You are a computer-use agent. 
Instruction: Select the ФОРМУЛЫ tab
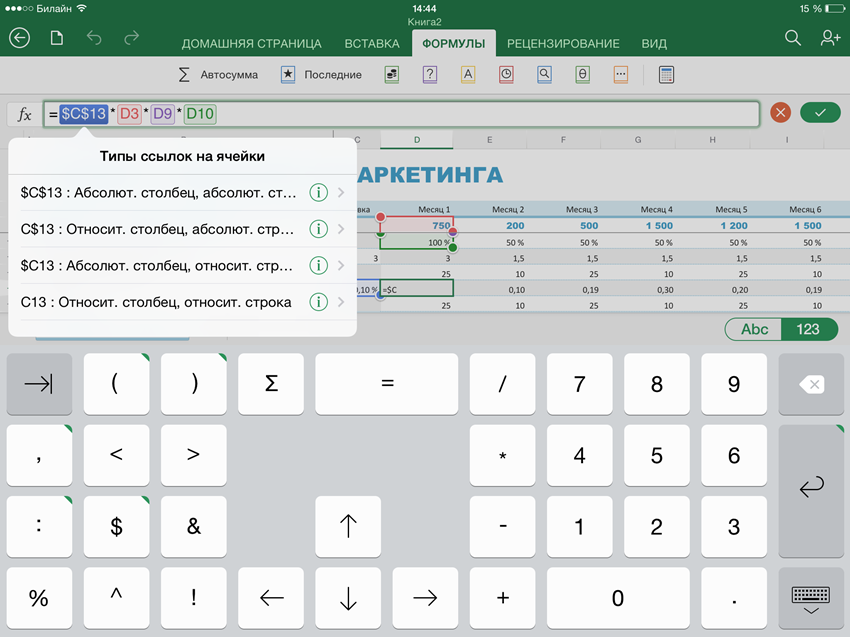pyautogui.click(x=454, y=43)
